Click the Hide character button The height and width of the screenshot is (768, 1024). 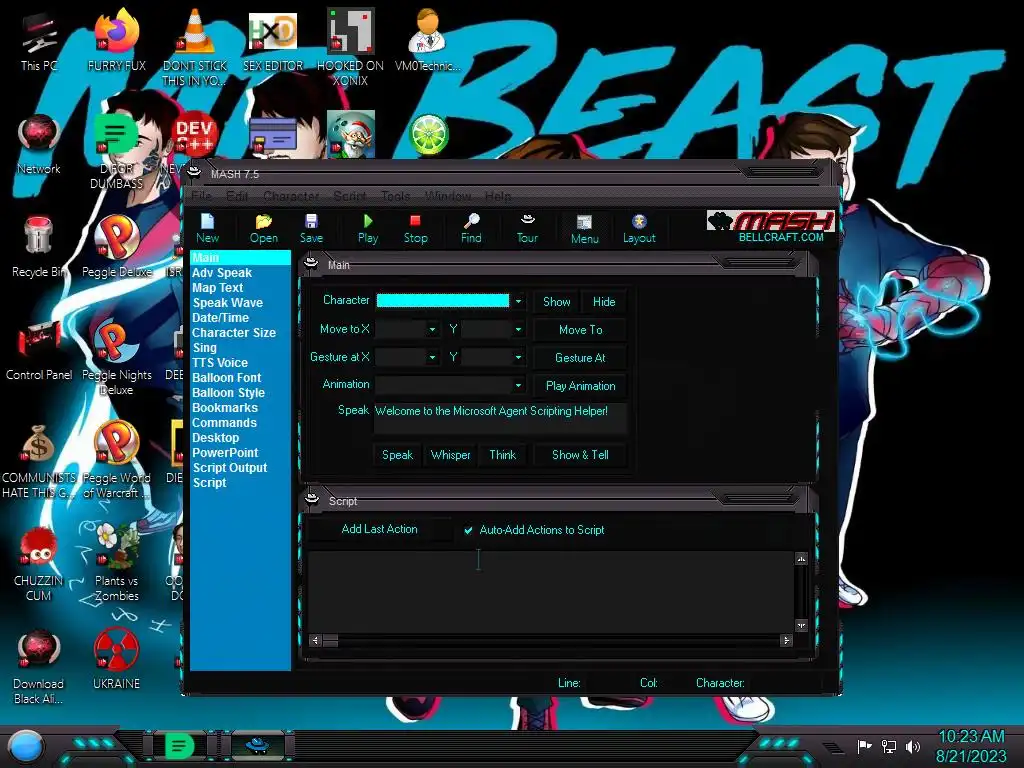coord(604,302)
